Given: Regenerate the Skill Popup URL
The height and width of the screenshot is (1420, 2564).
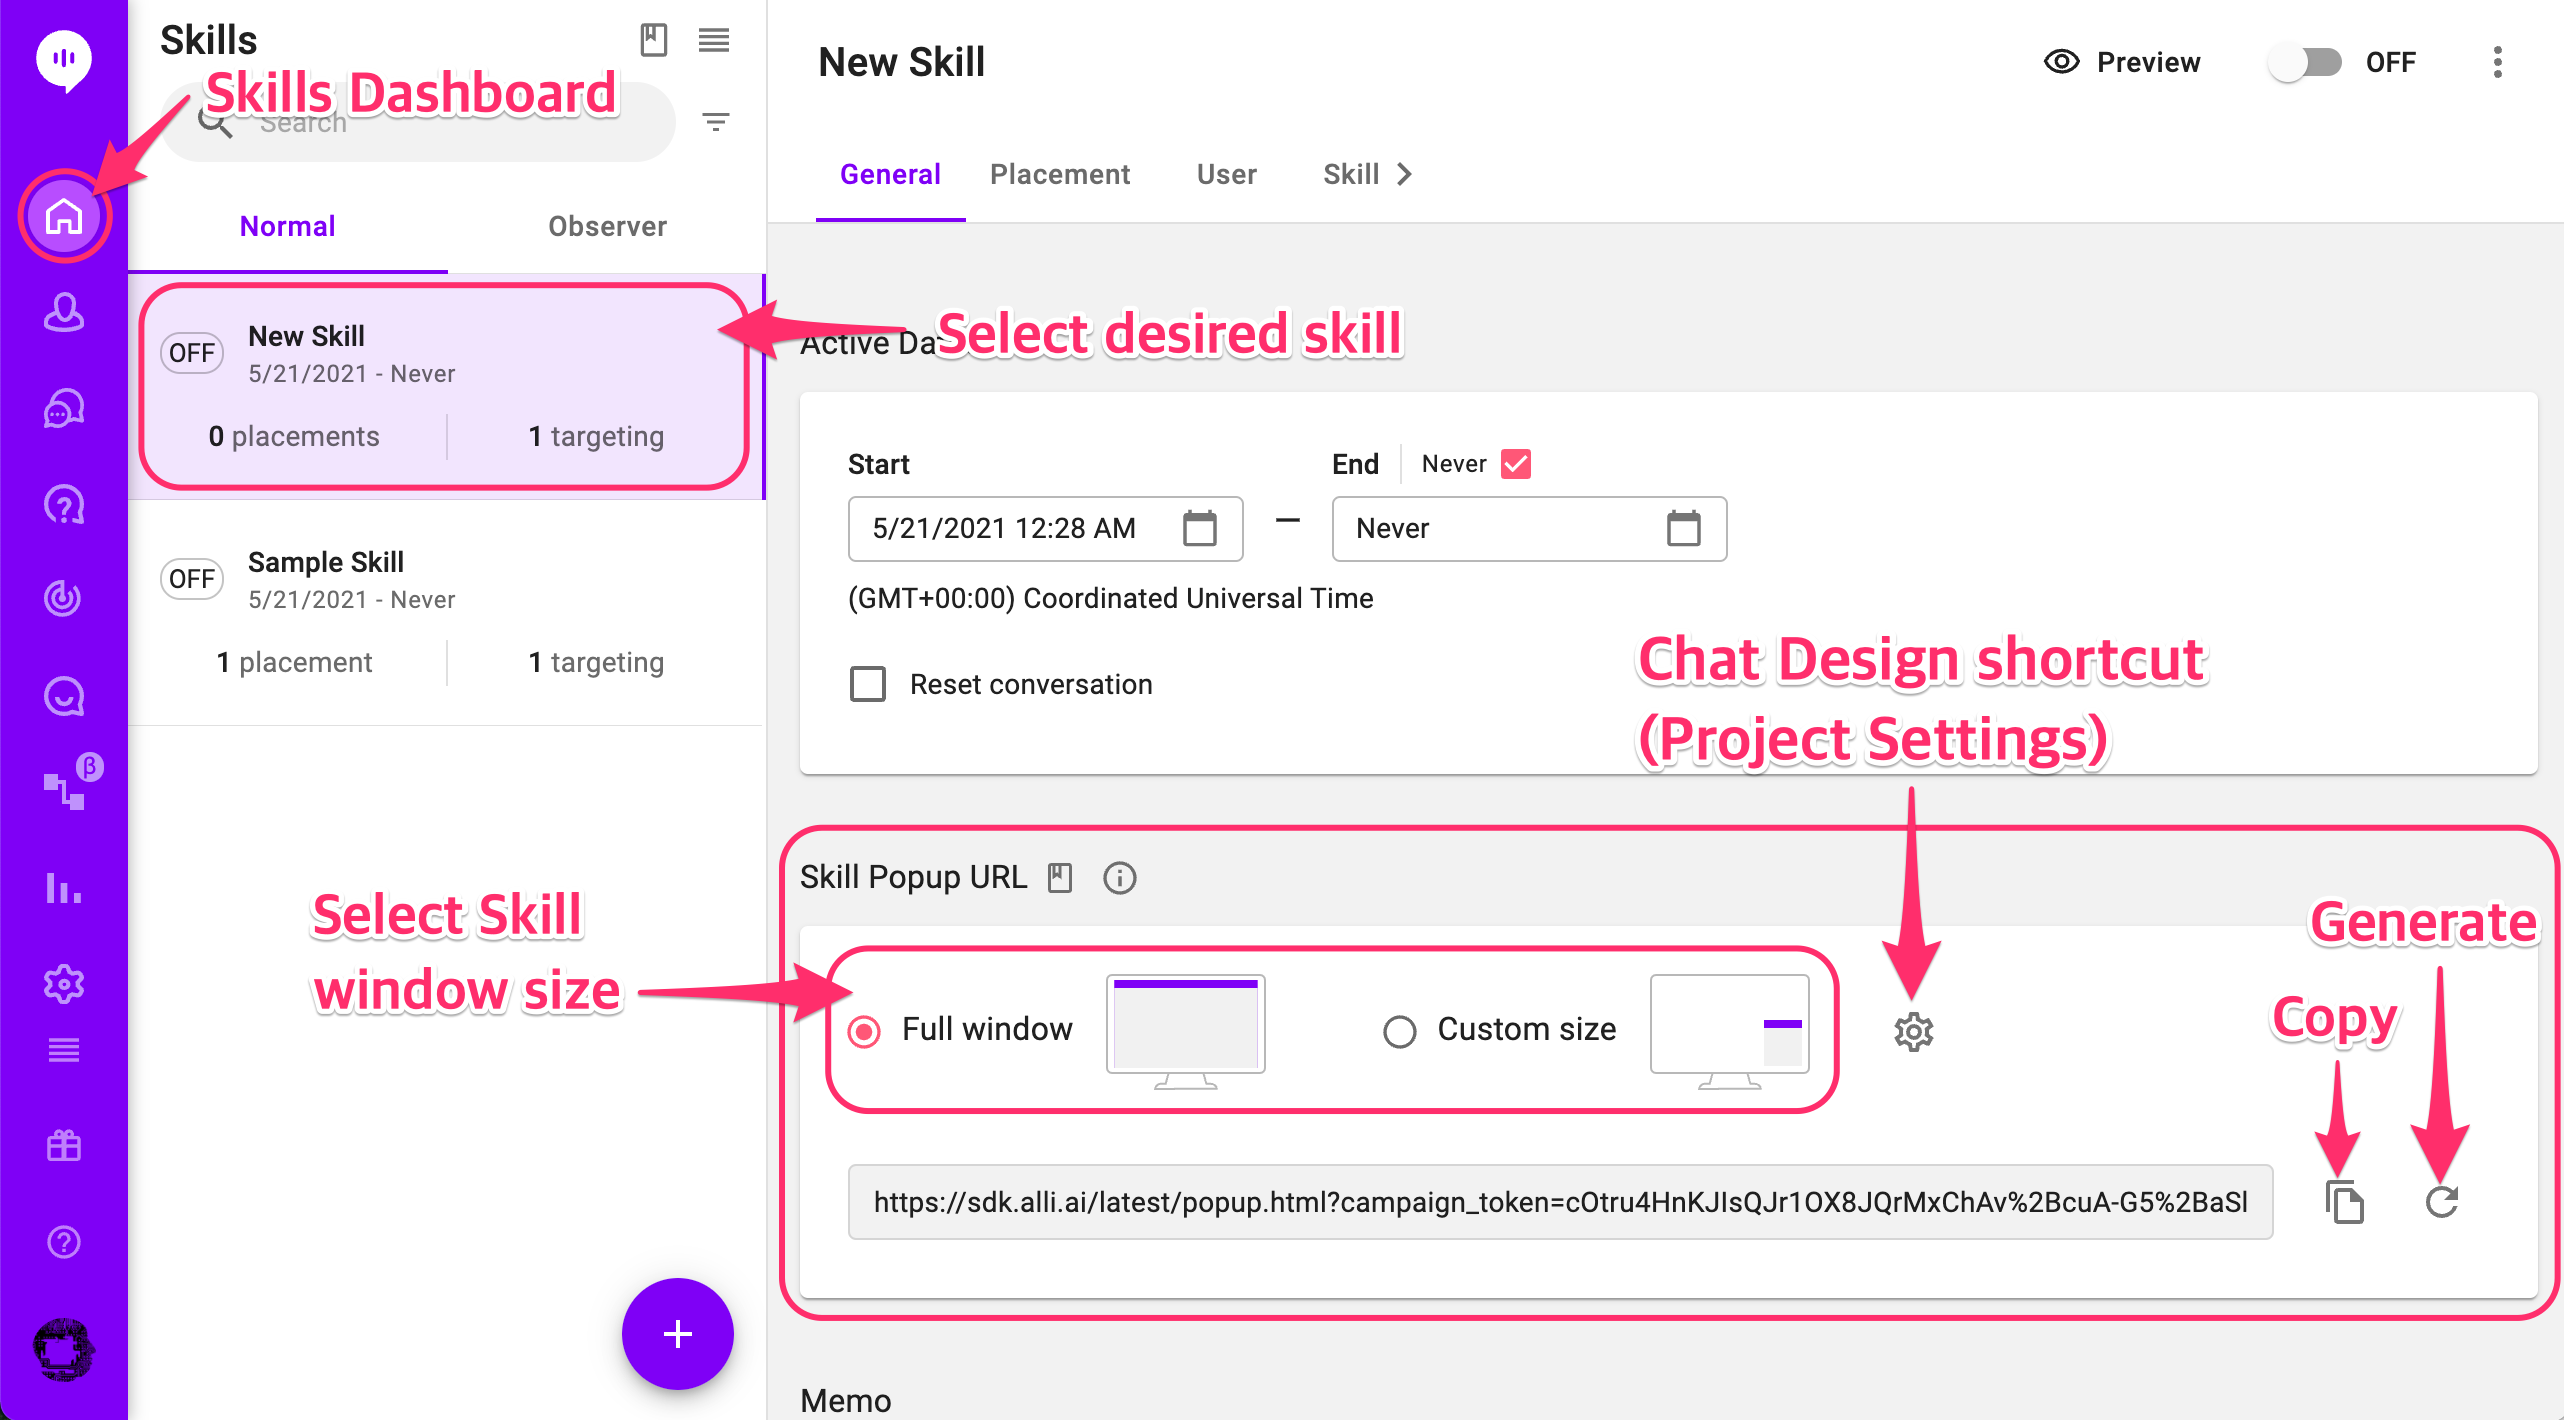Looking at the screenshot, I should (x=2441, y=1202).
